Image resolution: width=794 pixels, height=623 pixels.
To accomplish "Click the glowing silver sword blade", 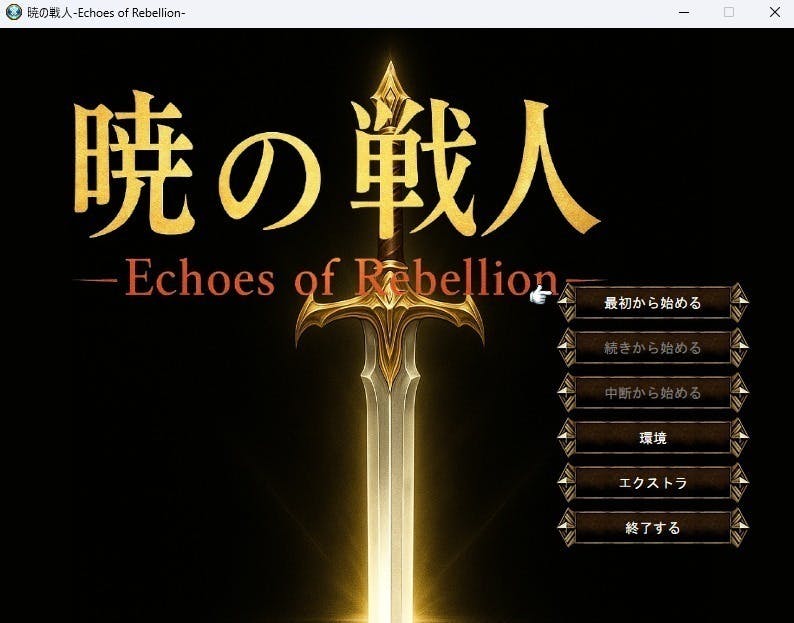I will (388, 470).
